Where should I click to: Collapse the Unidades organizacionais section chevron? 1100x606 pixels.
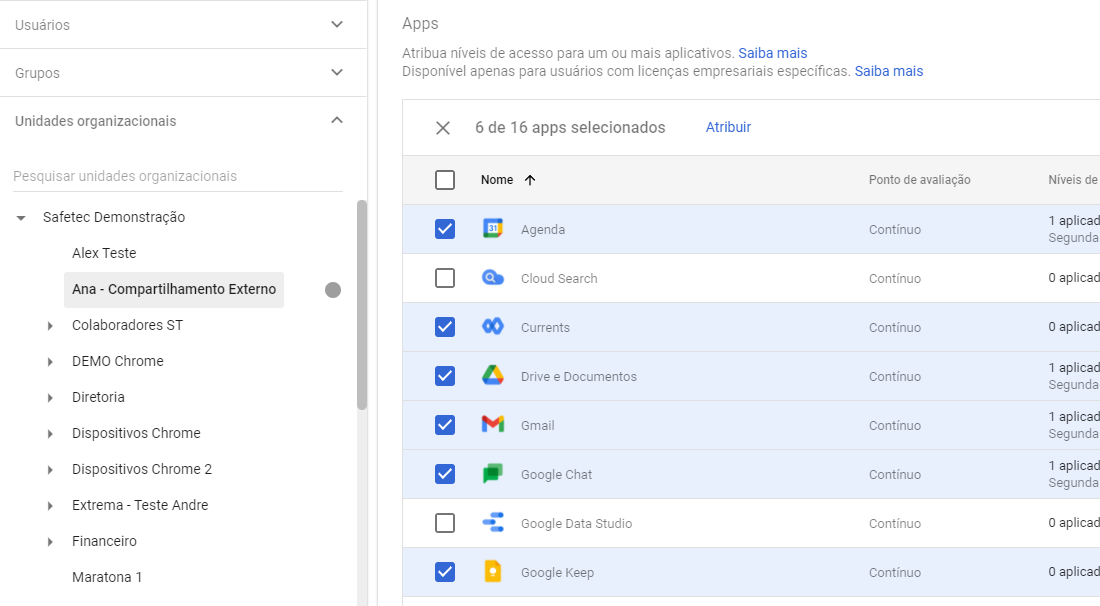pos(337,120)
